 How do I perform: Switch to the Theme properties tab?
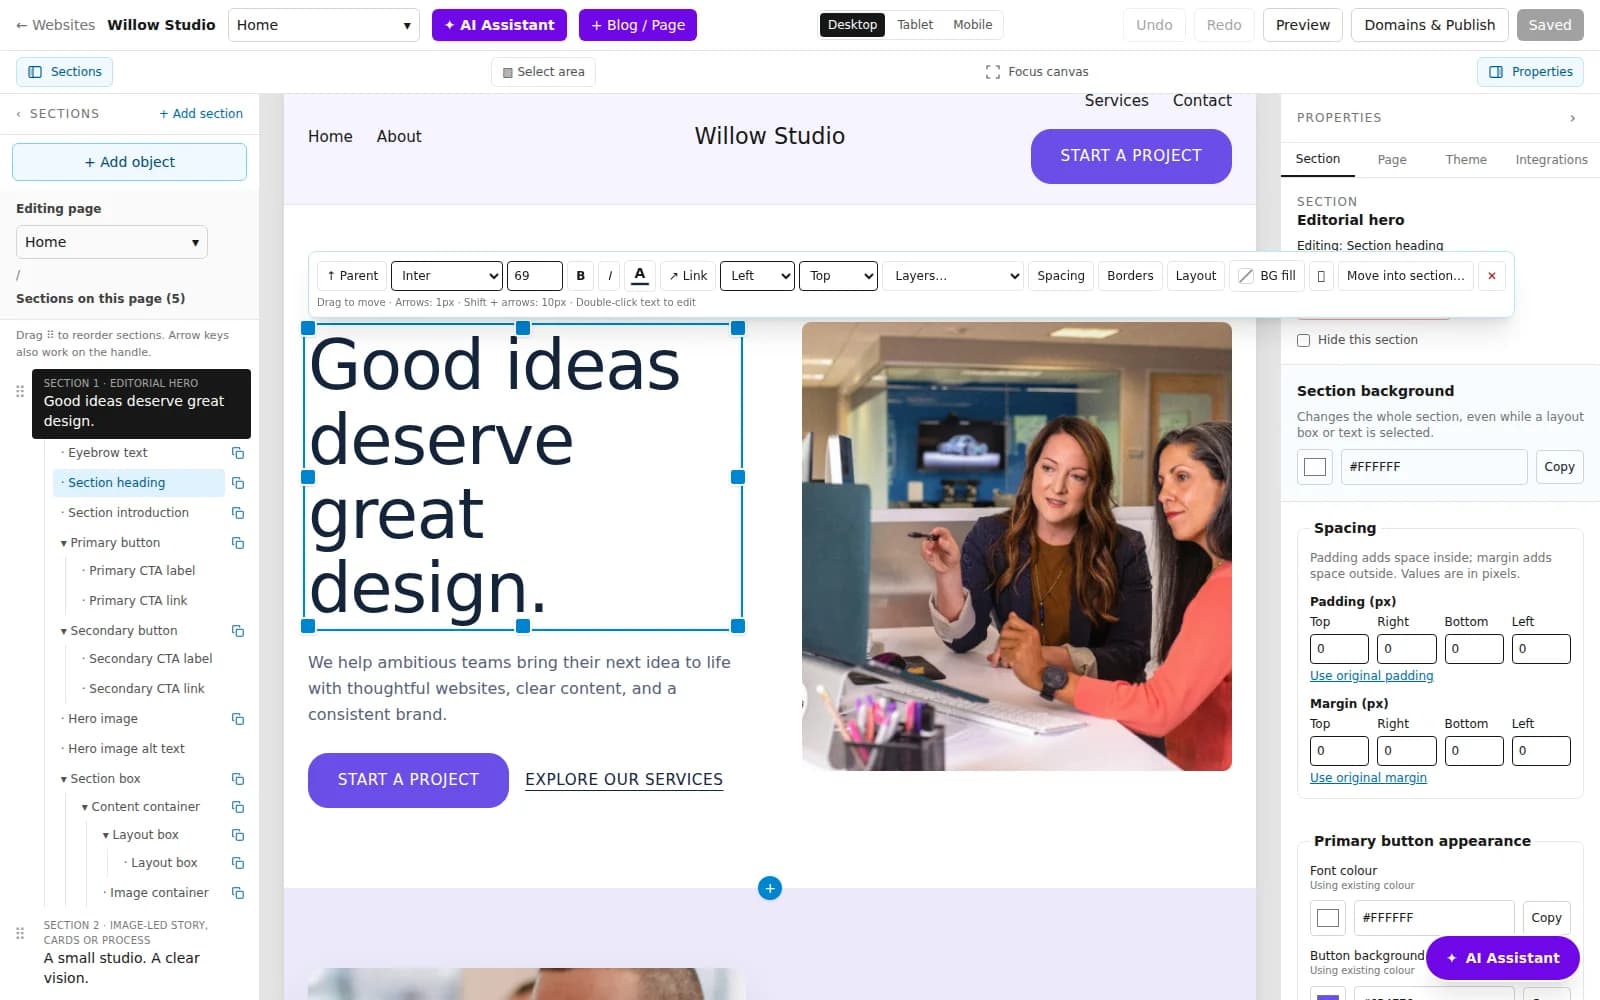(x=1466, y=160)
